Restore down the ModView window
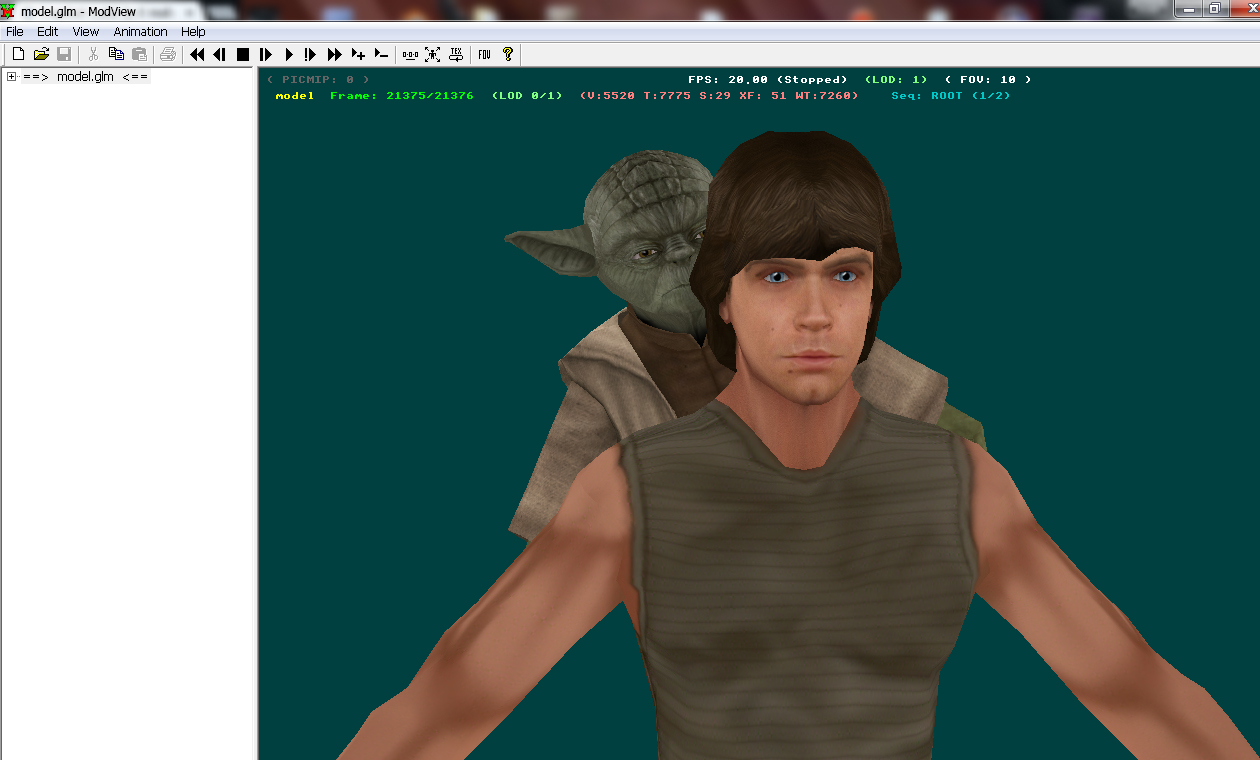 pyautogui.click(x=1214, y=8)
